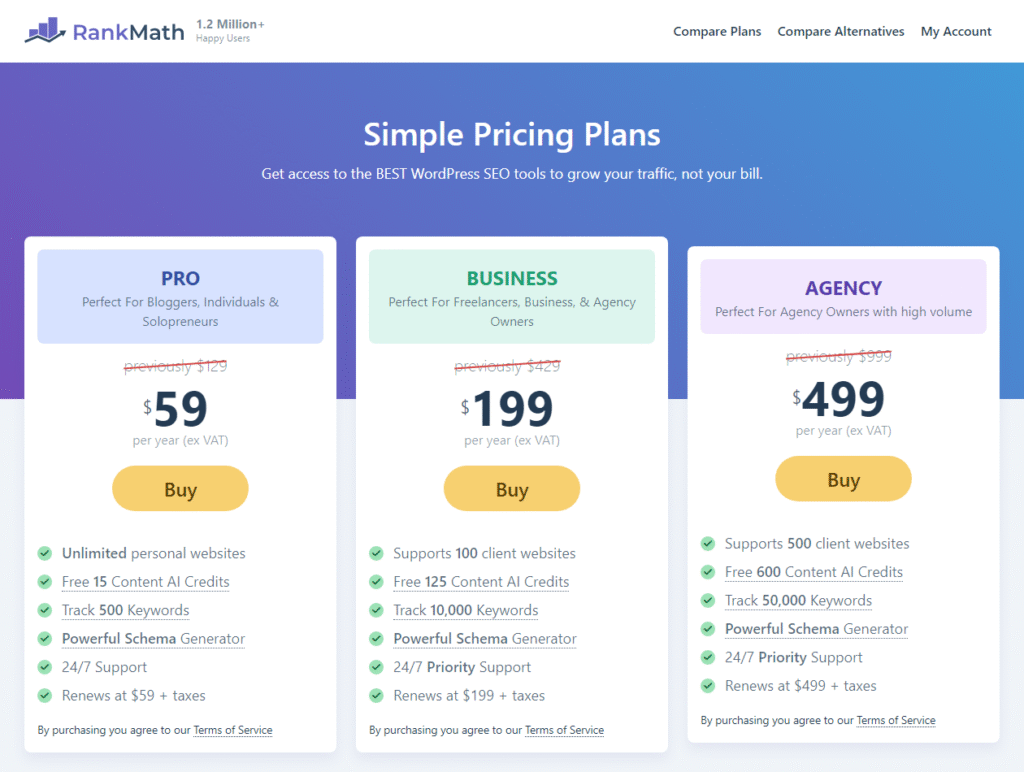The width and height of the screenshot is (1024, 772).
Task: Click checkmark icon next to Track 500 Keywords
Action: click(45, 610)
